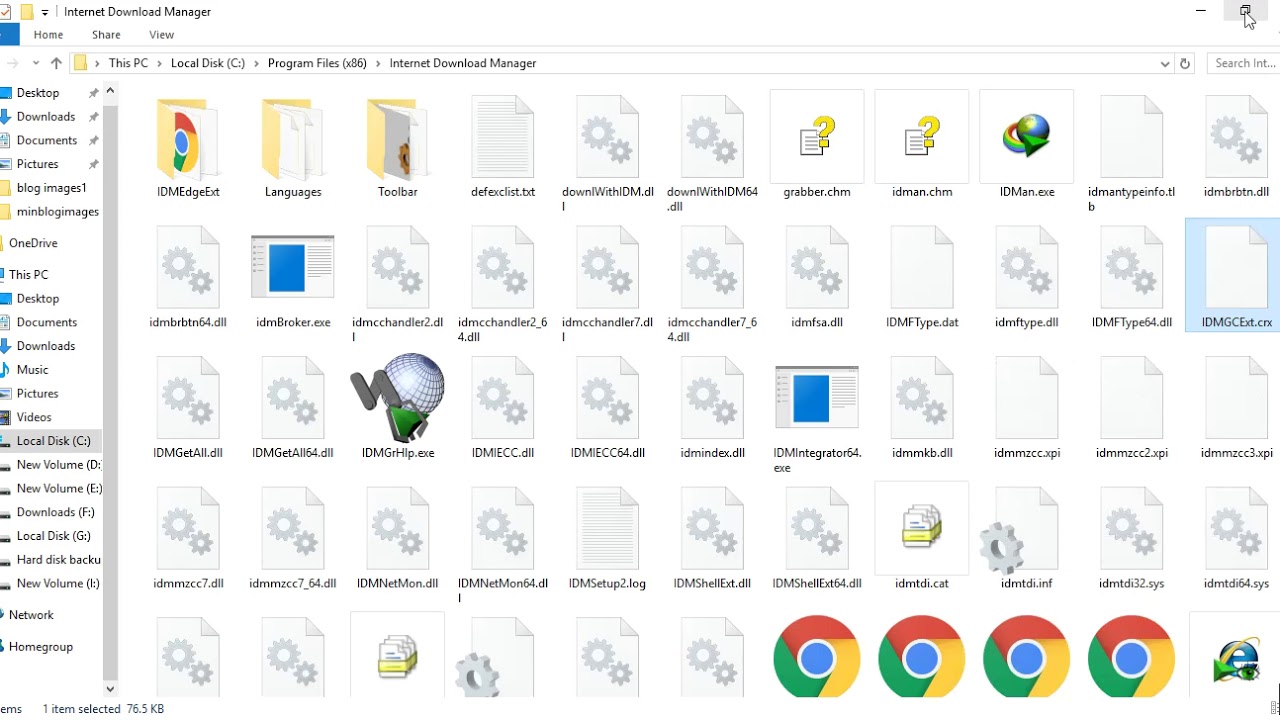
Task: Open the Home ribbon tab
Action: pyautogui.click(x=48, y=35)
